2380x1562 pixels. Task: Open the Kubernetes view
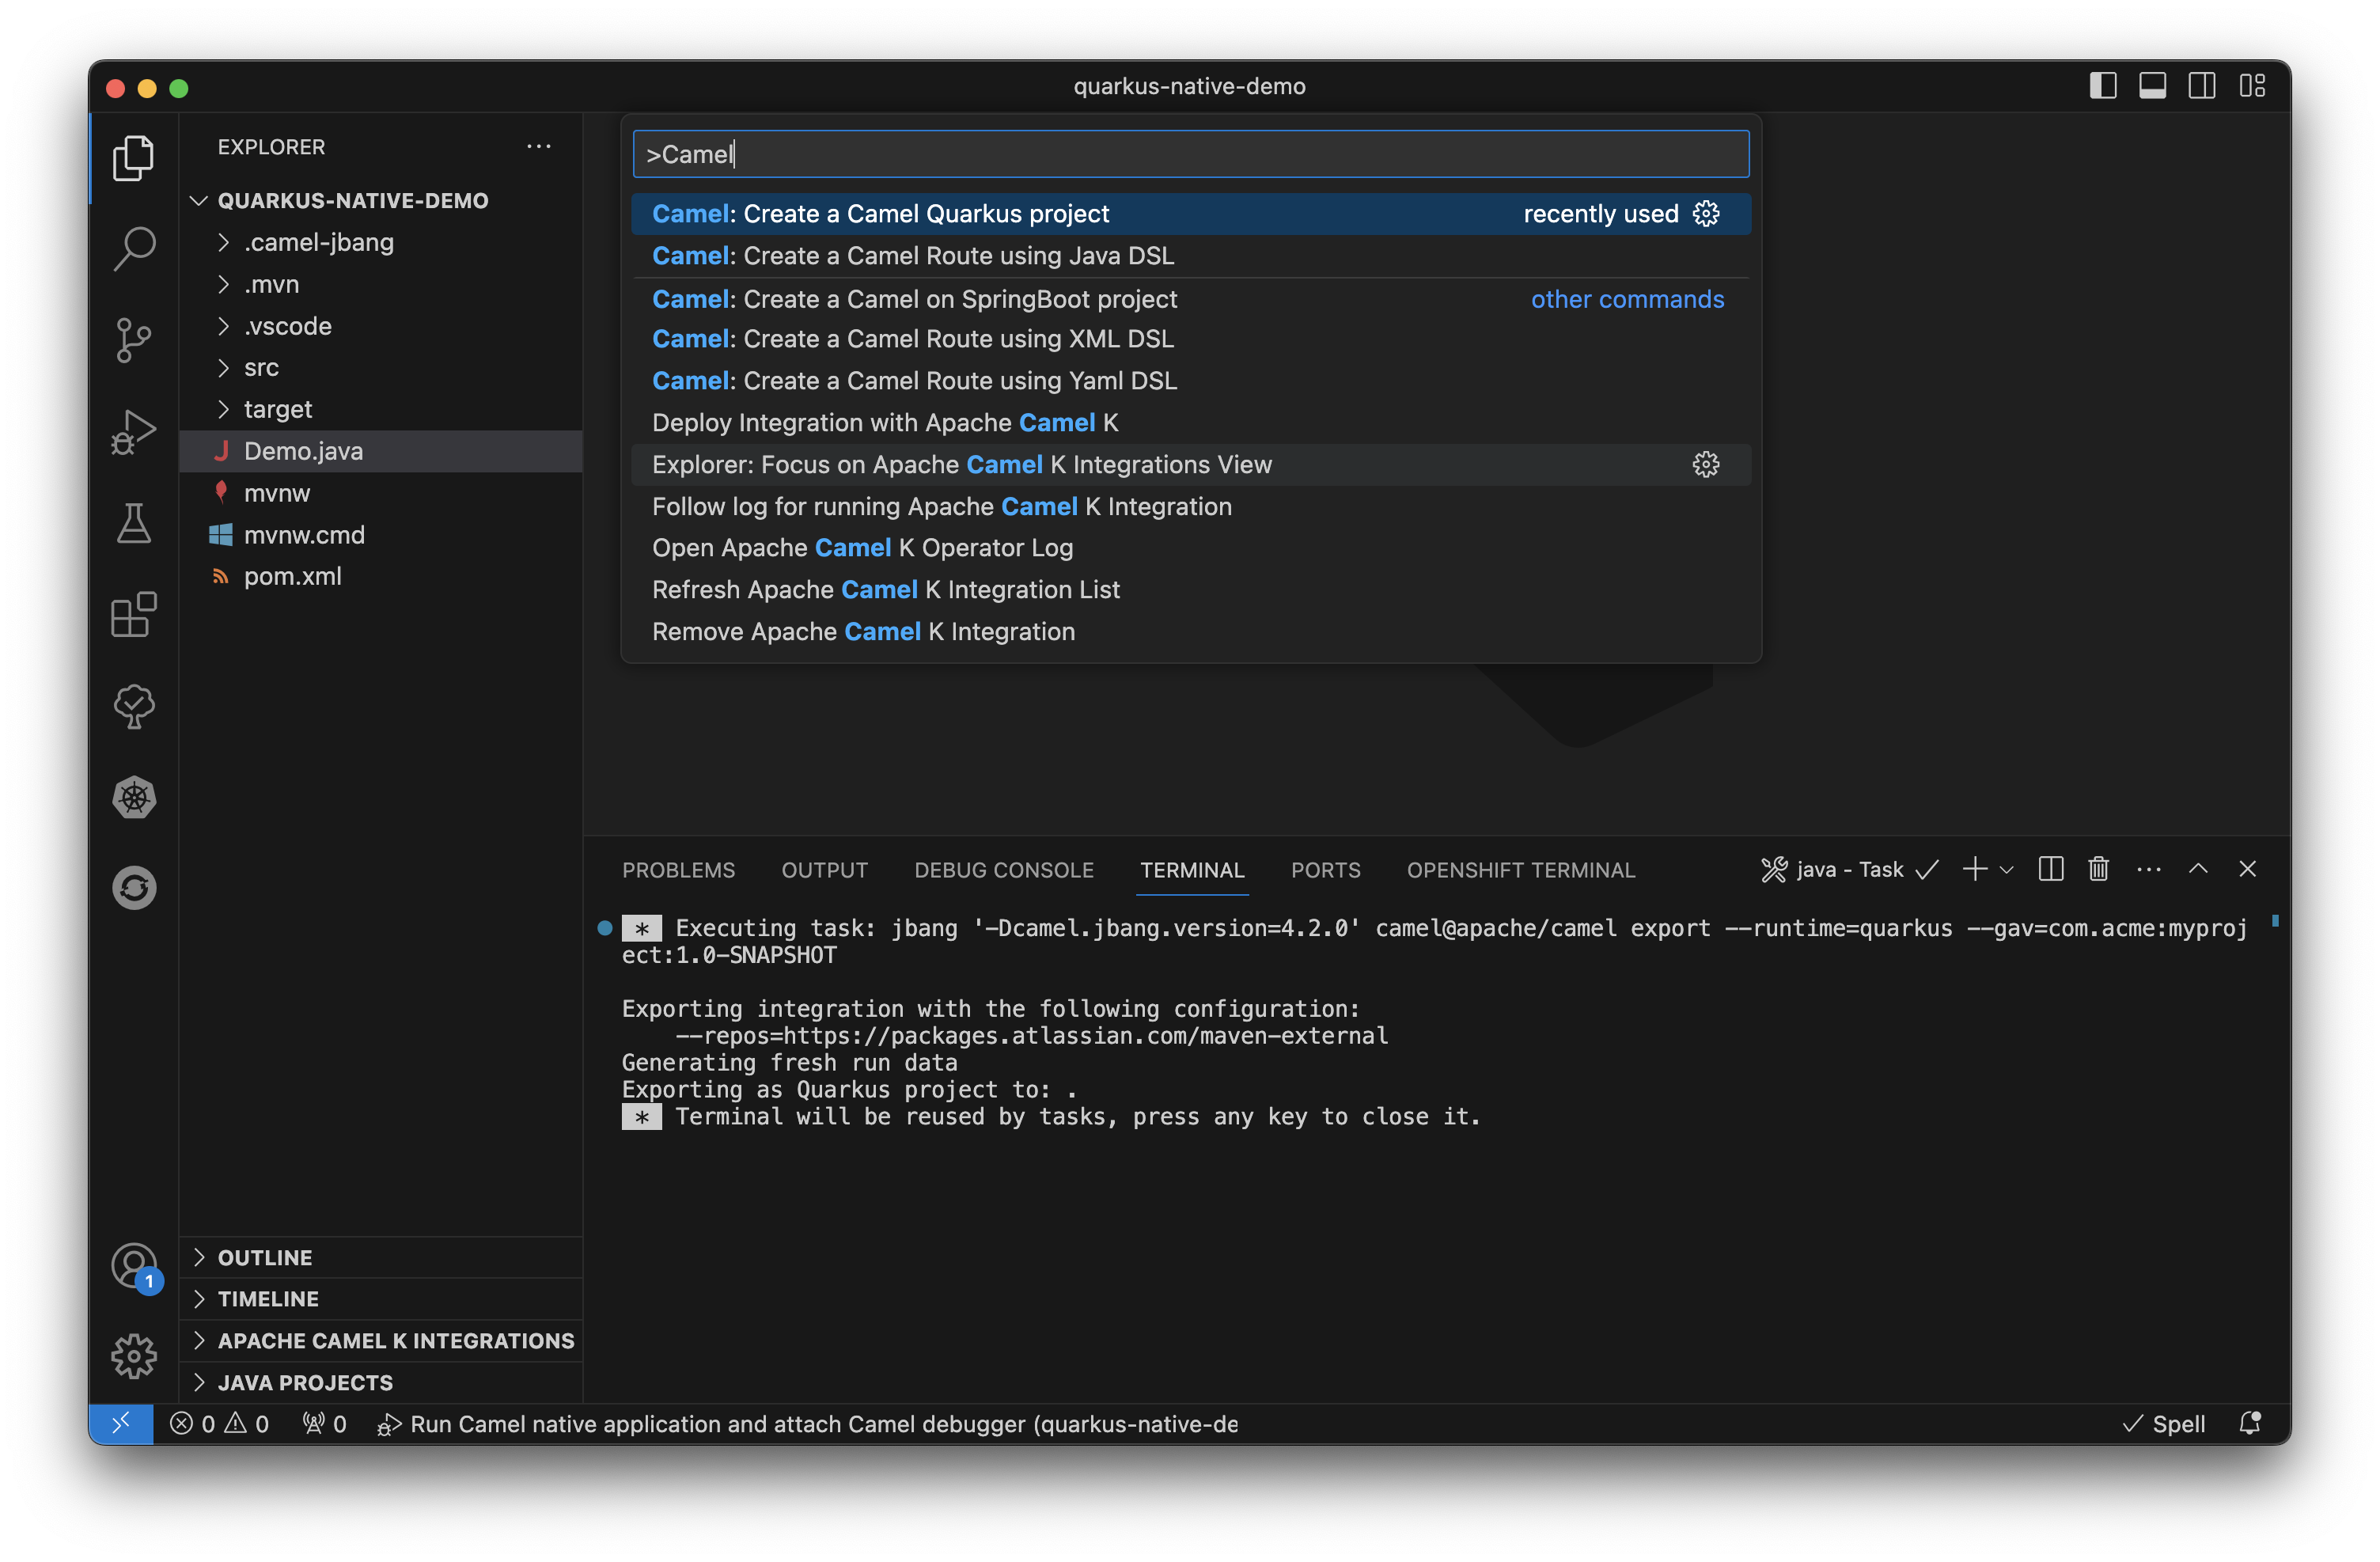coord(134,797)
